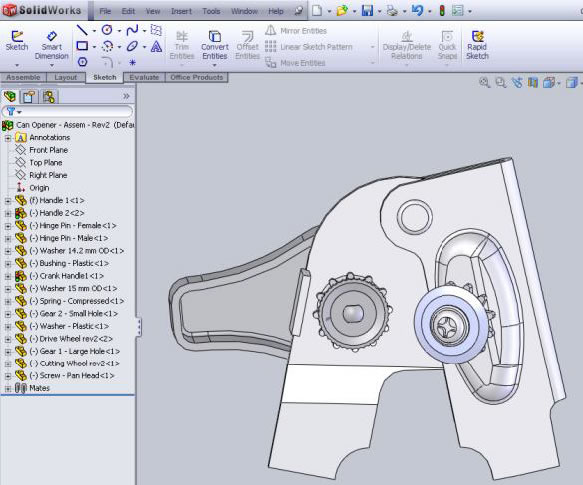Click the Options icon in top toolbar
Screen dimensions: 583x485
(x=458, y=10)
